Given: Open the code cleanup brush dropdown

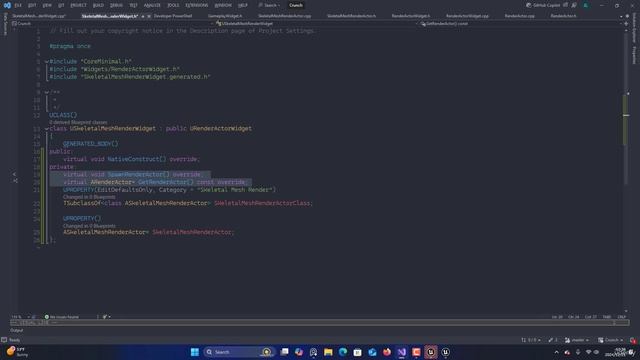Looking at the screenshot, I should [x=107, y=317].
